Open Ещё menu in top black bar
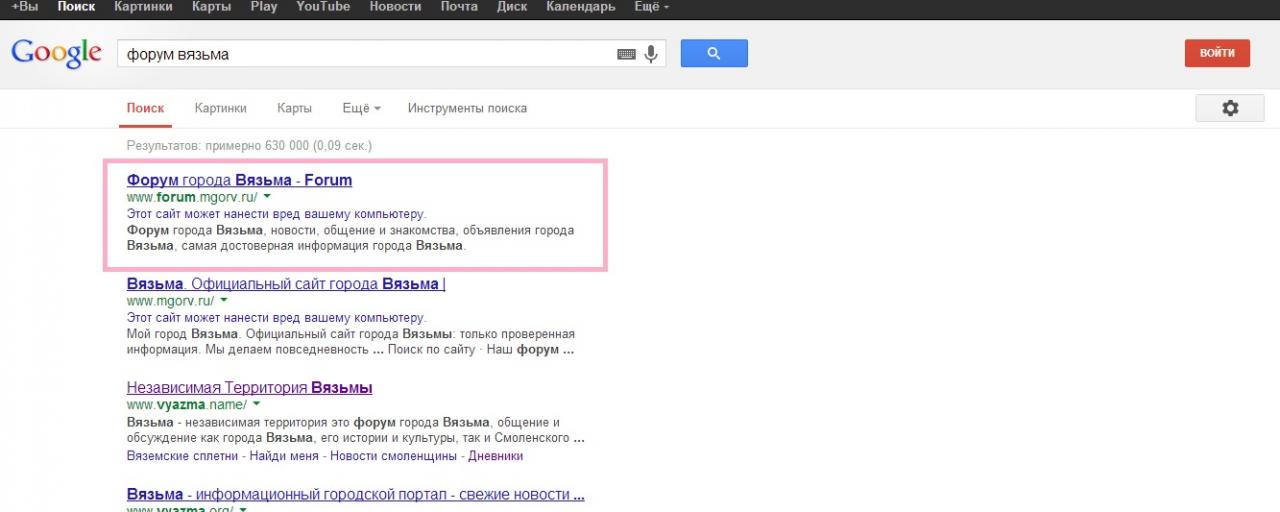The image size is (1280, 512). 651,7
